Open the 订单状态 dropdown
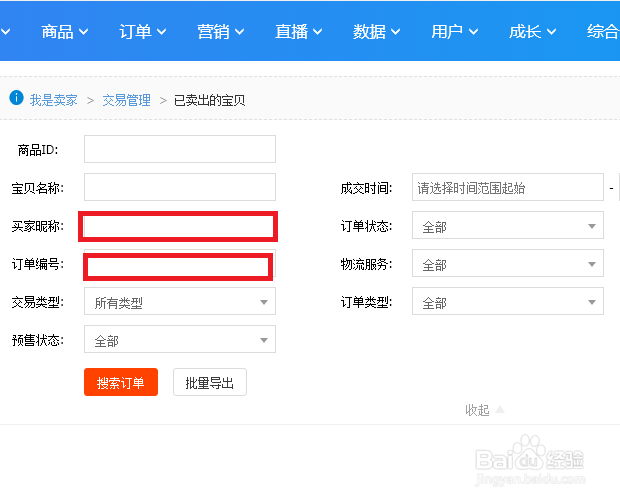Screen dimensions: 620x501 tap(508, 226)
